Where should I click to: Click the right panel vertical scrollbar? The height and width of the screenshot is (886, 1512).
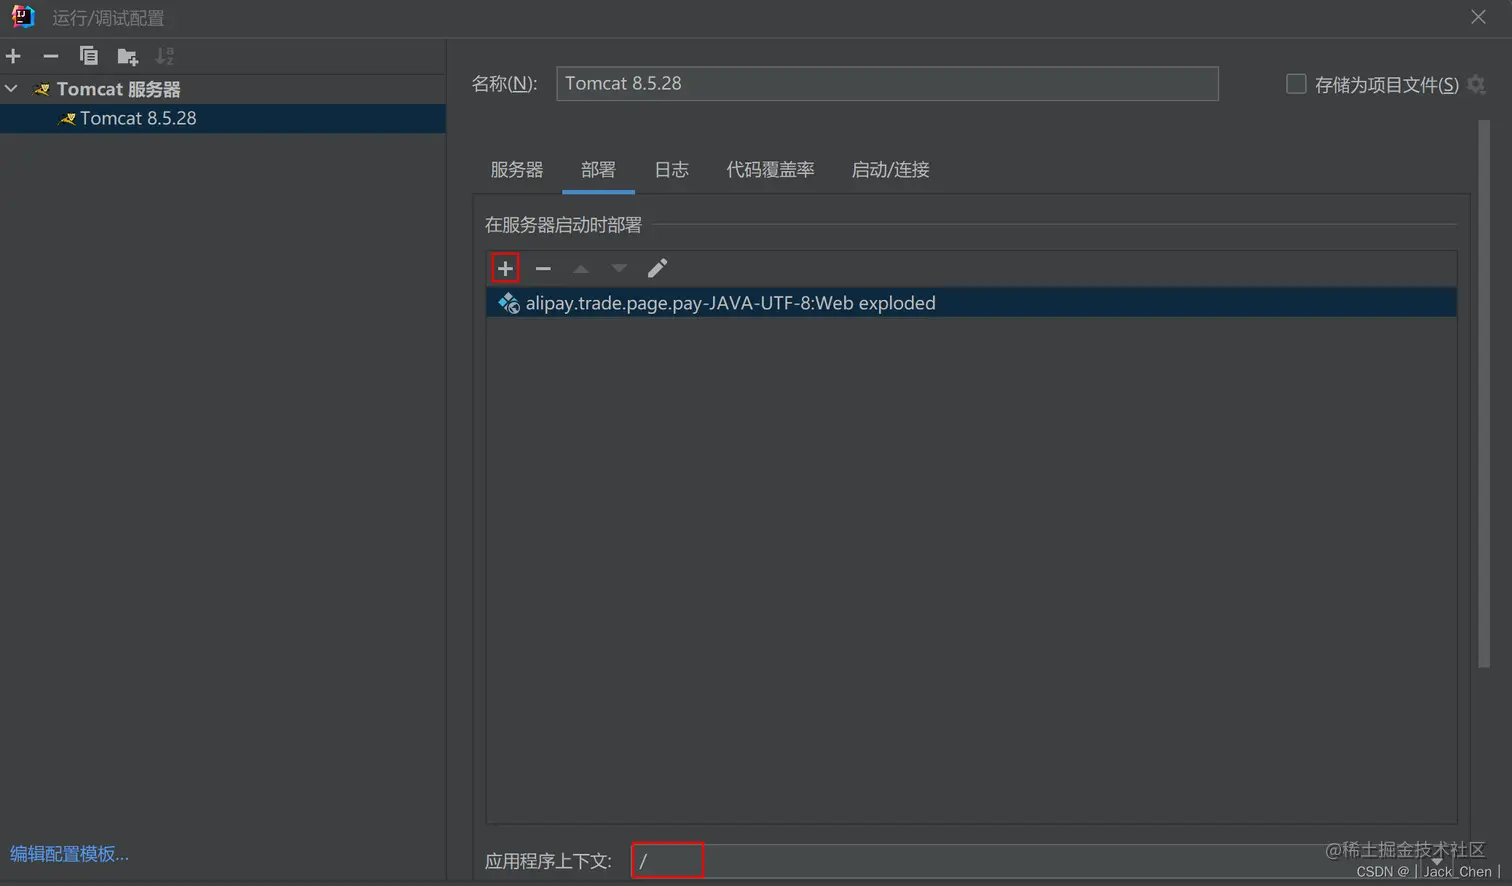click(1484, 395)
